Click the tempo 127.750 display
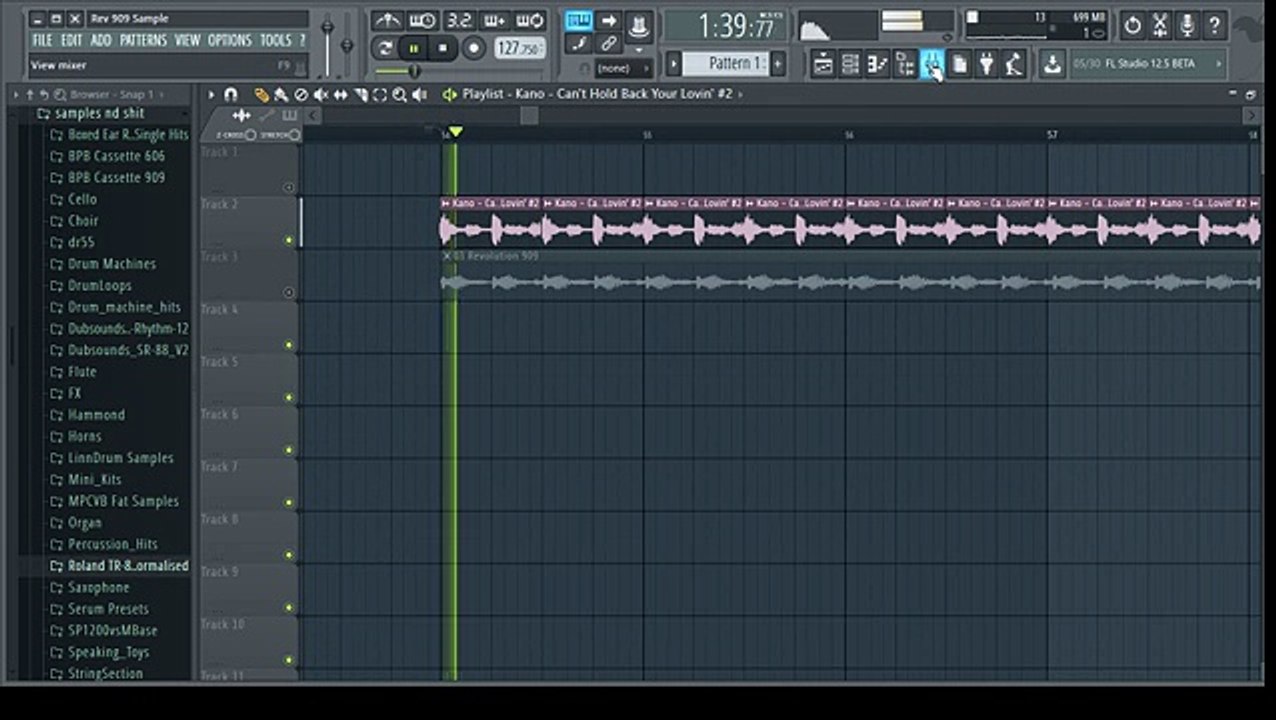1276x720 pixels. (x=519, y=48)
